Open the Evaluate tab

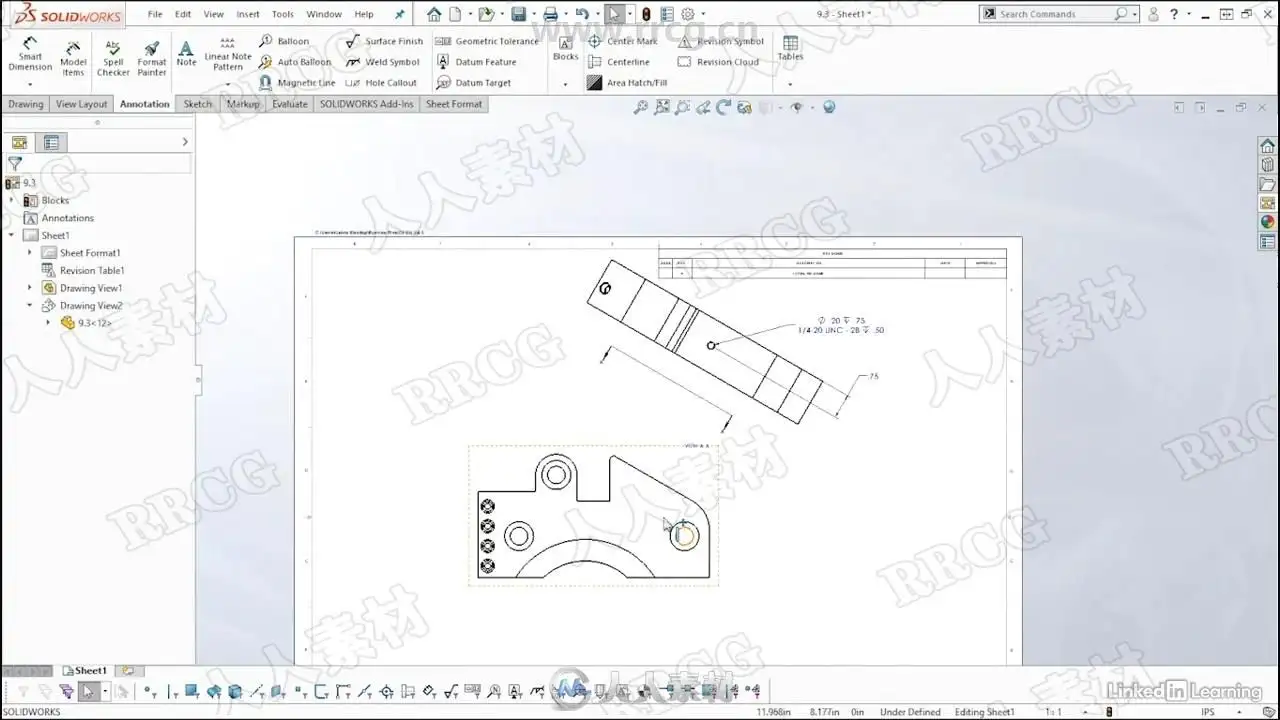click(x=290, y=104)
